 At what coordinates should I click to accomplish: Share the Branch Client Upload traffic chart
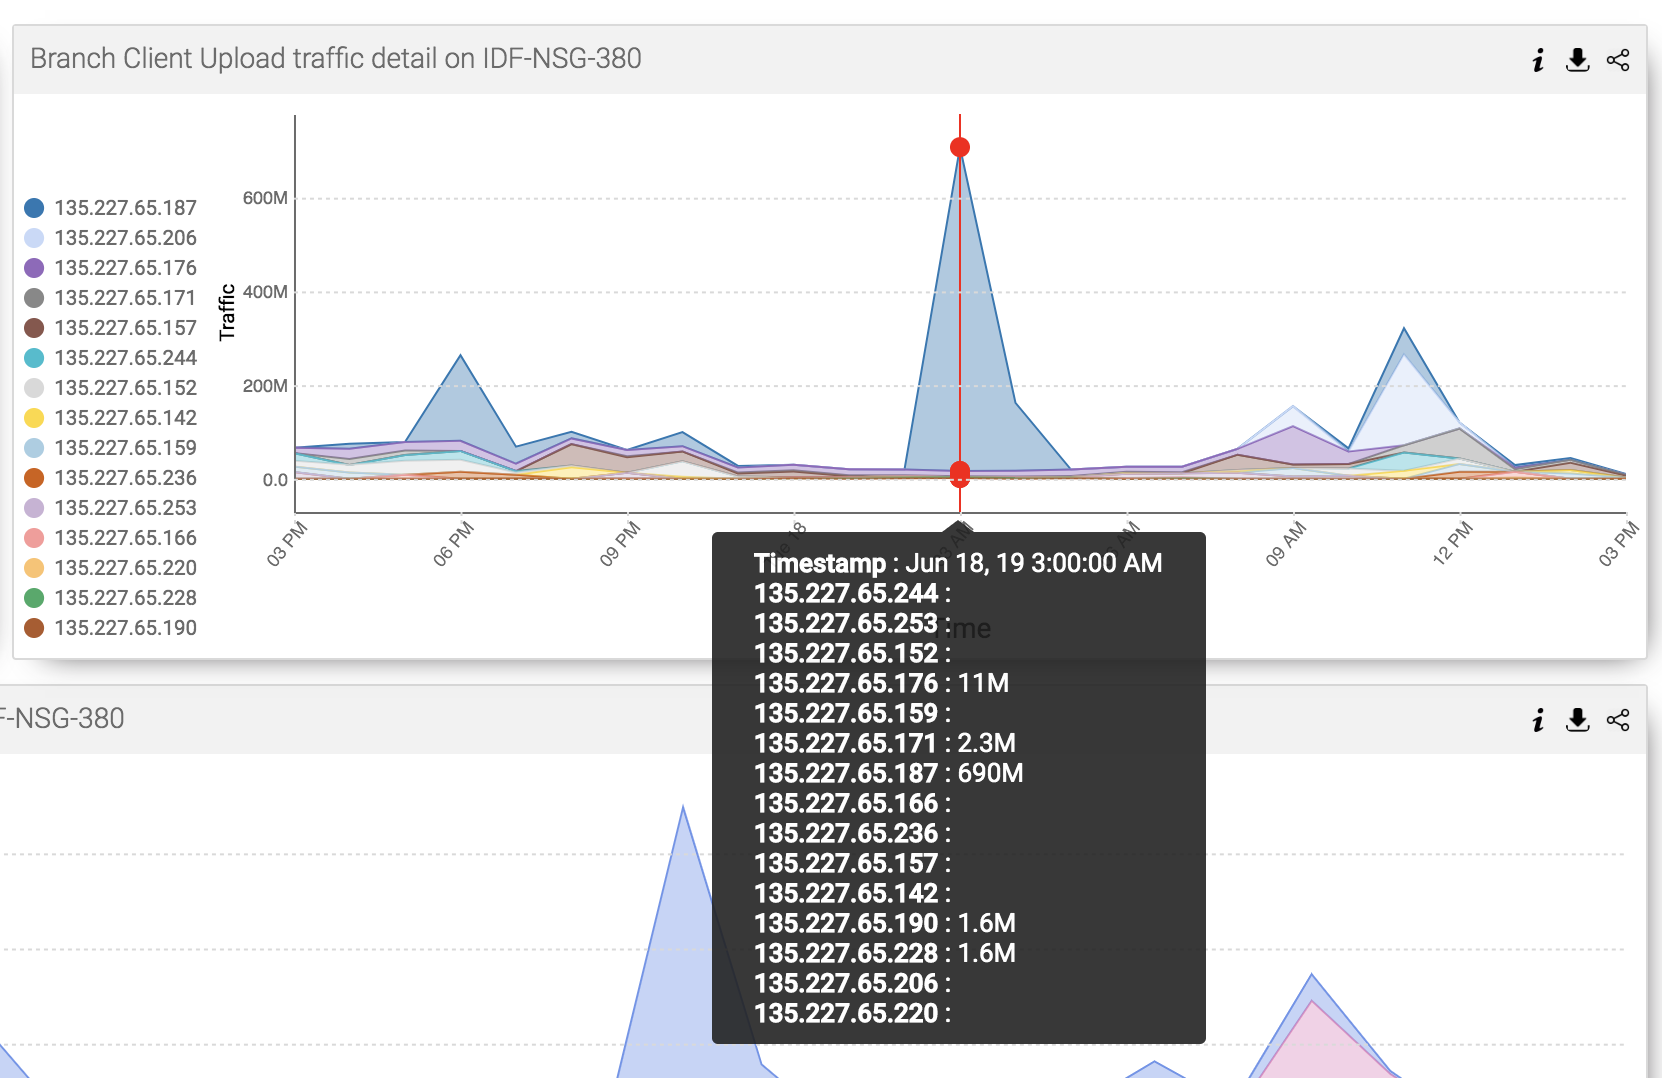1618,60
